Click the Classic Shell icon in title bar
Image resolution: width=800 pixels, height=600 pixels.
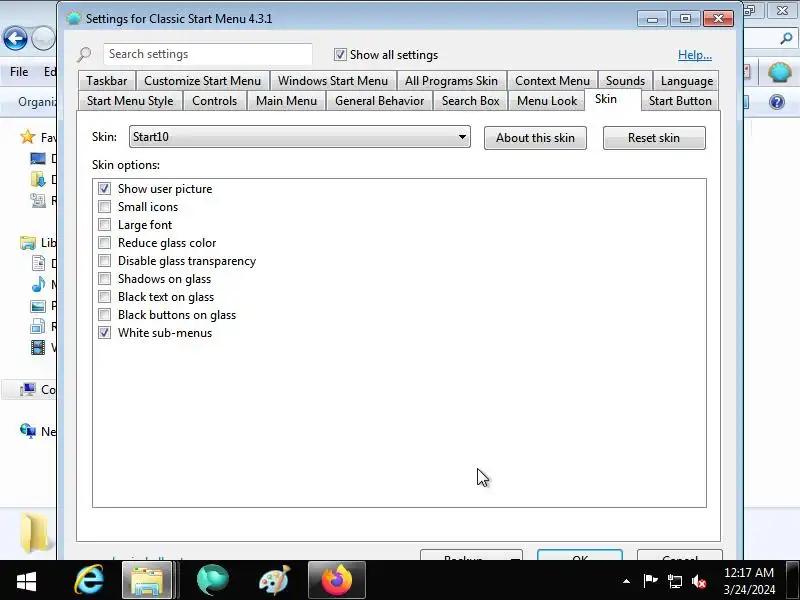74,18
